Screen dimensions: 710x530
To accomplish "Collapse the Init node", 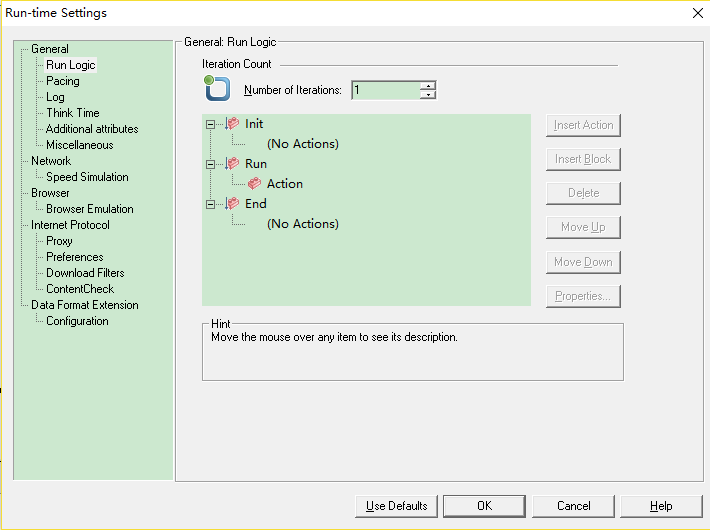I will pyautogui.click(x=210, y=124).
